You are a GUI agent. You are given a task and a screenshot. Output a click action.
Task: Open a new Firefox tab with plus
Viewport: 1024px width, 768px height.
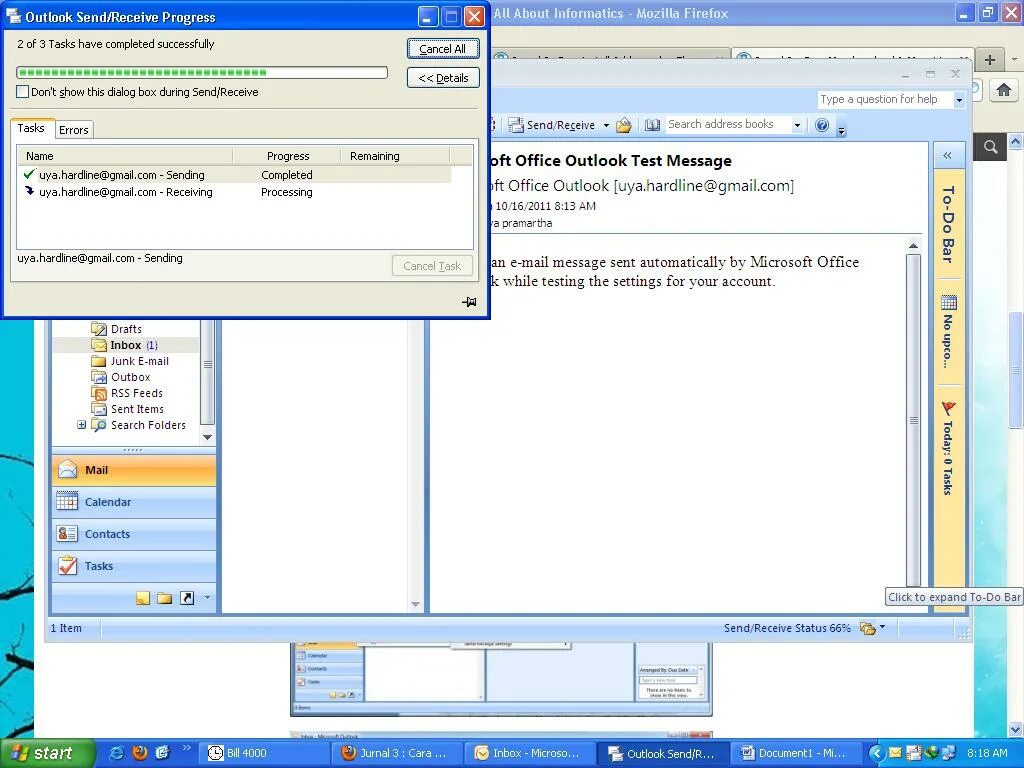pos(990,59)
